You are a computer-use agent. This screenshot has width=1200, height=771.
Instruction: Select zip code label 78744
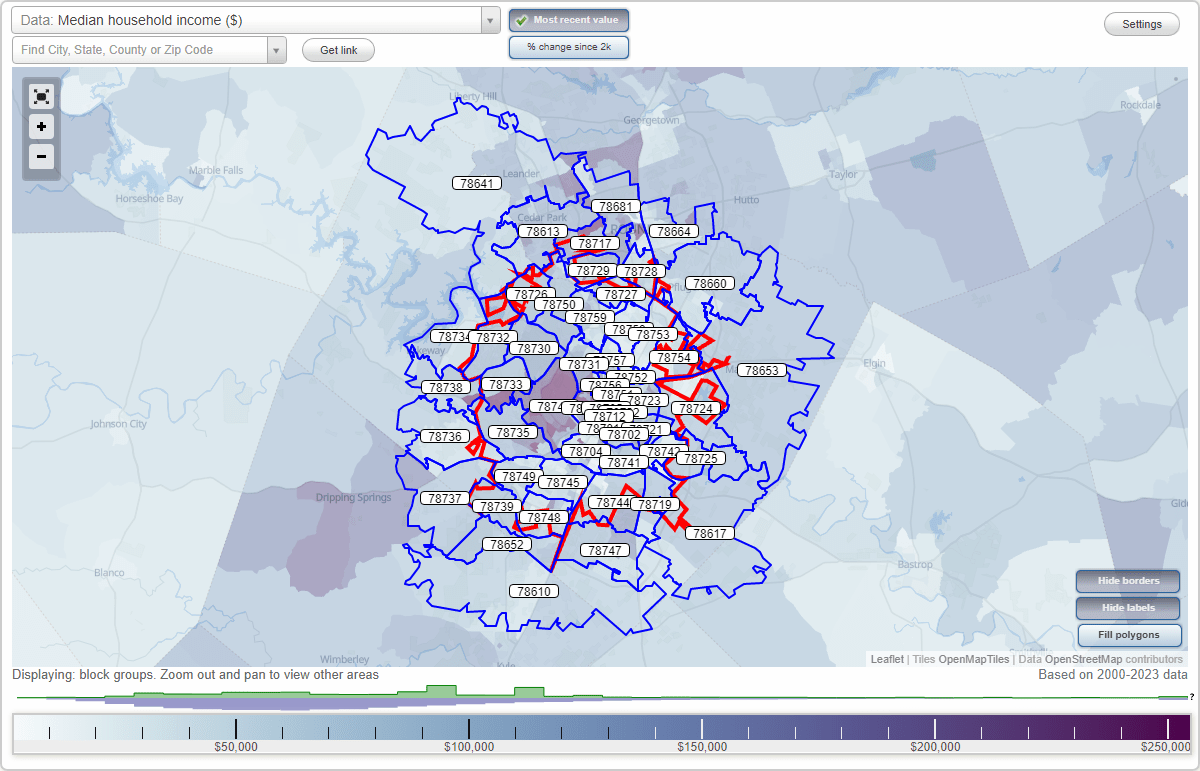tap(610, 502)
